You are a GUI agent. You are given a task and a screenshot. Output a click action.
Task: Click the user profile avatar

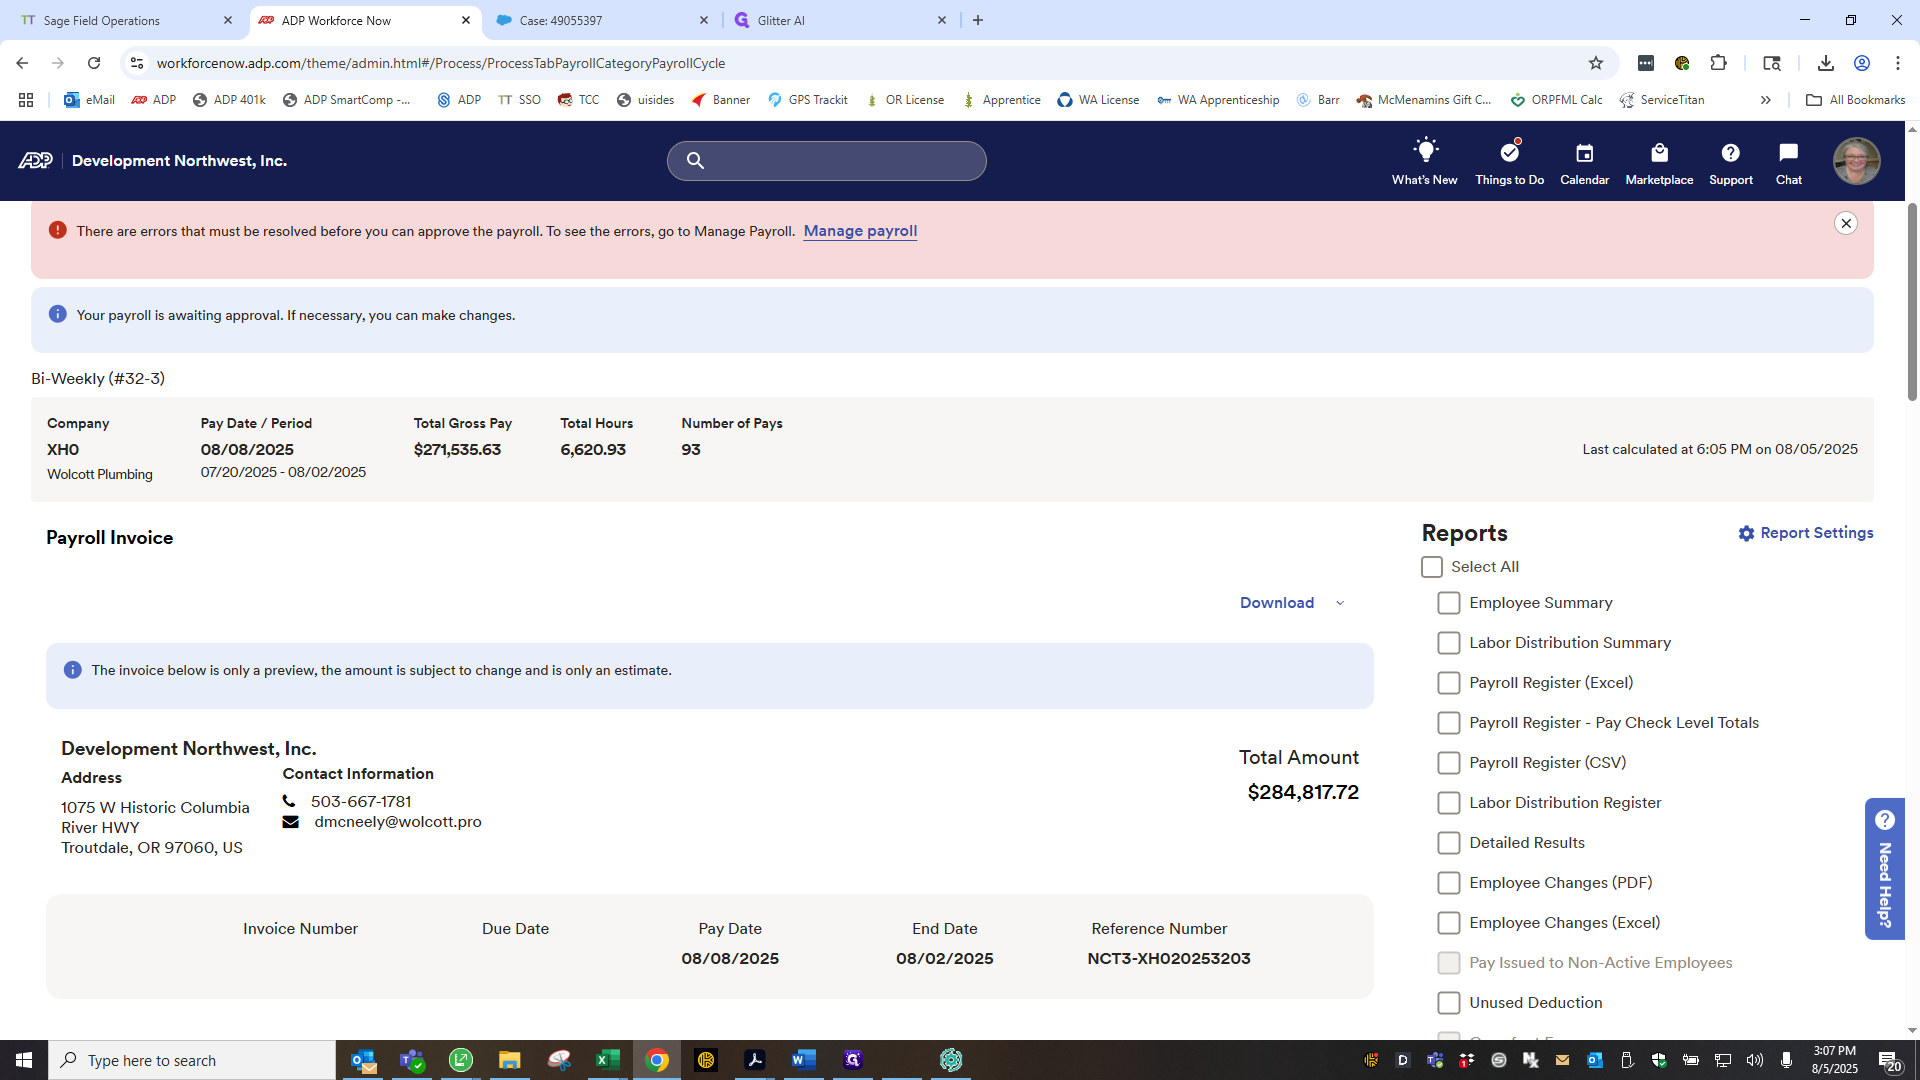point(1856,160)
